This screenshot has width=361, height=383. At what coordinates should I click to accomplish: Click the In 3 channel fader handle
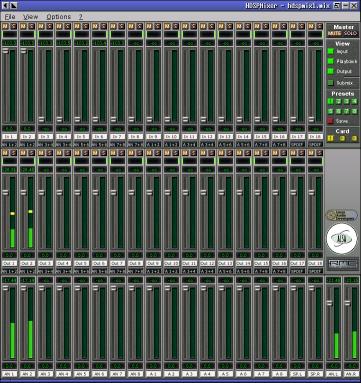(41, 119)
